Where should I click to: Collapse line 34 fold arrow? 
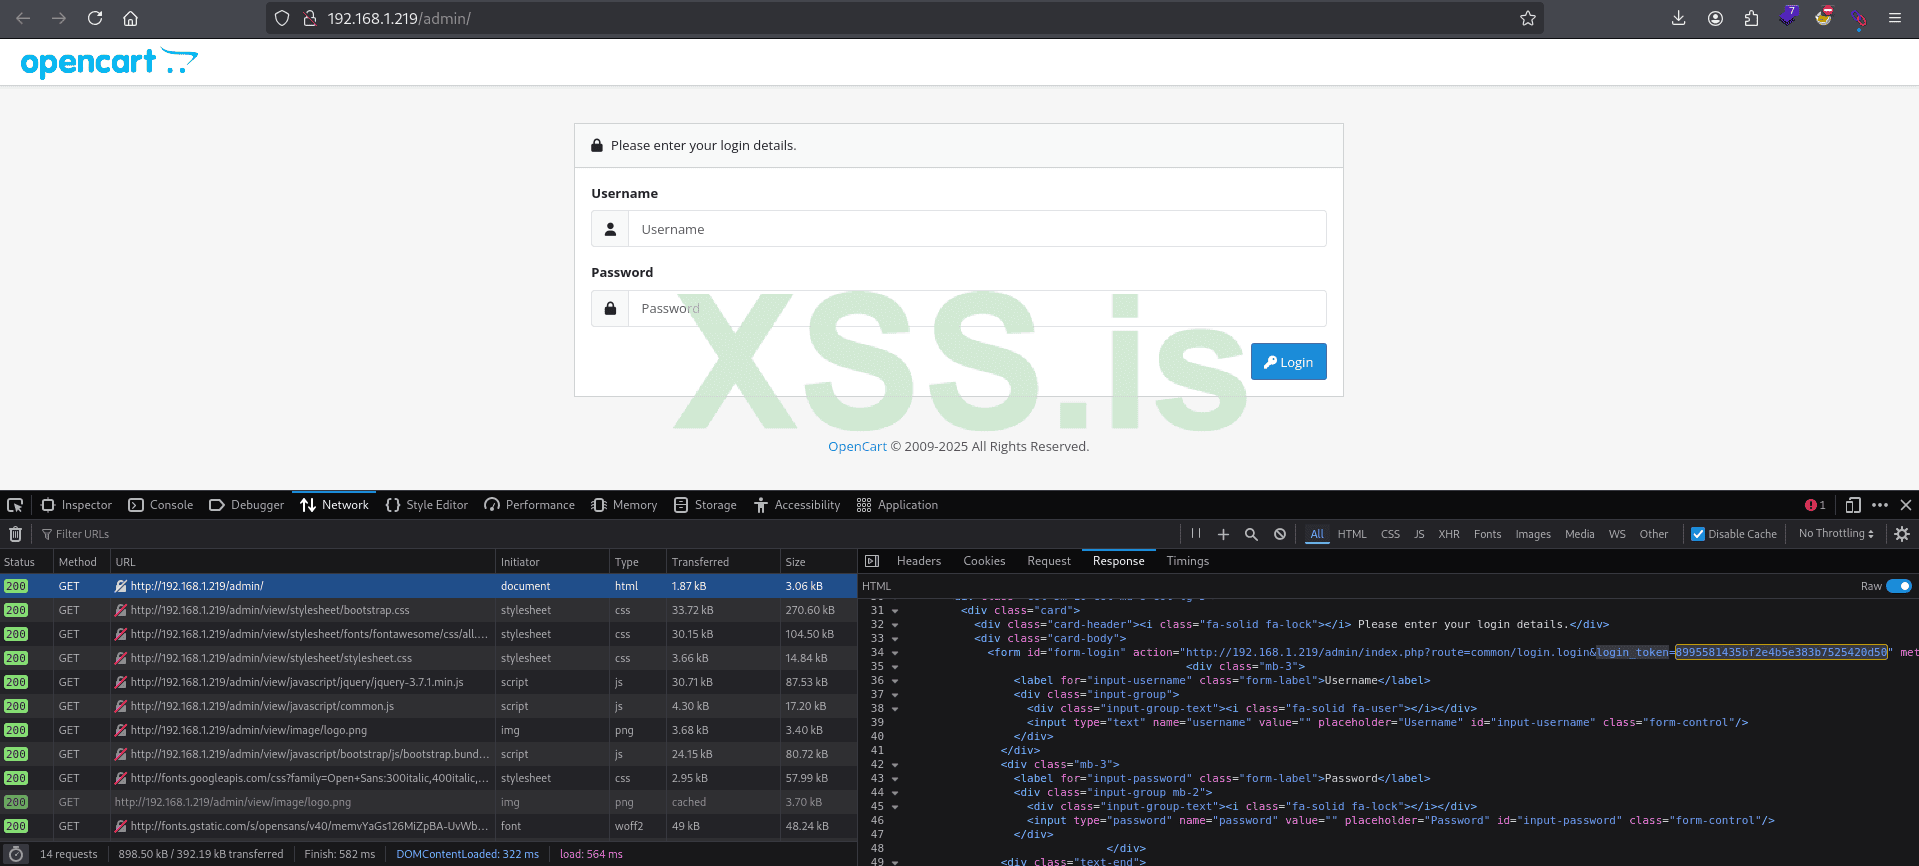pyautogui.click(x=895, y=653)
